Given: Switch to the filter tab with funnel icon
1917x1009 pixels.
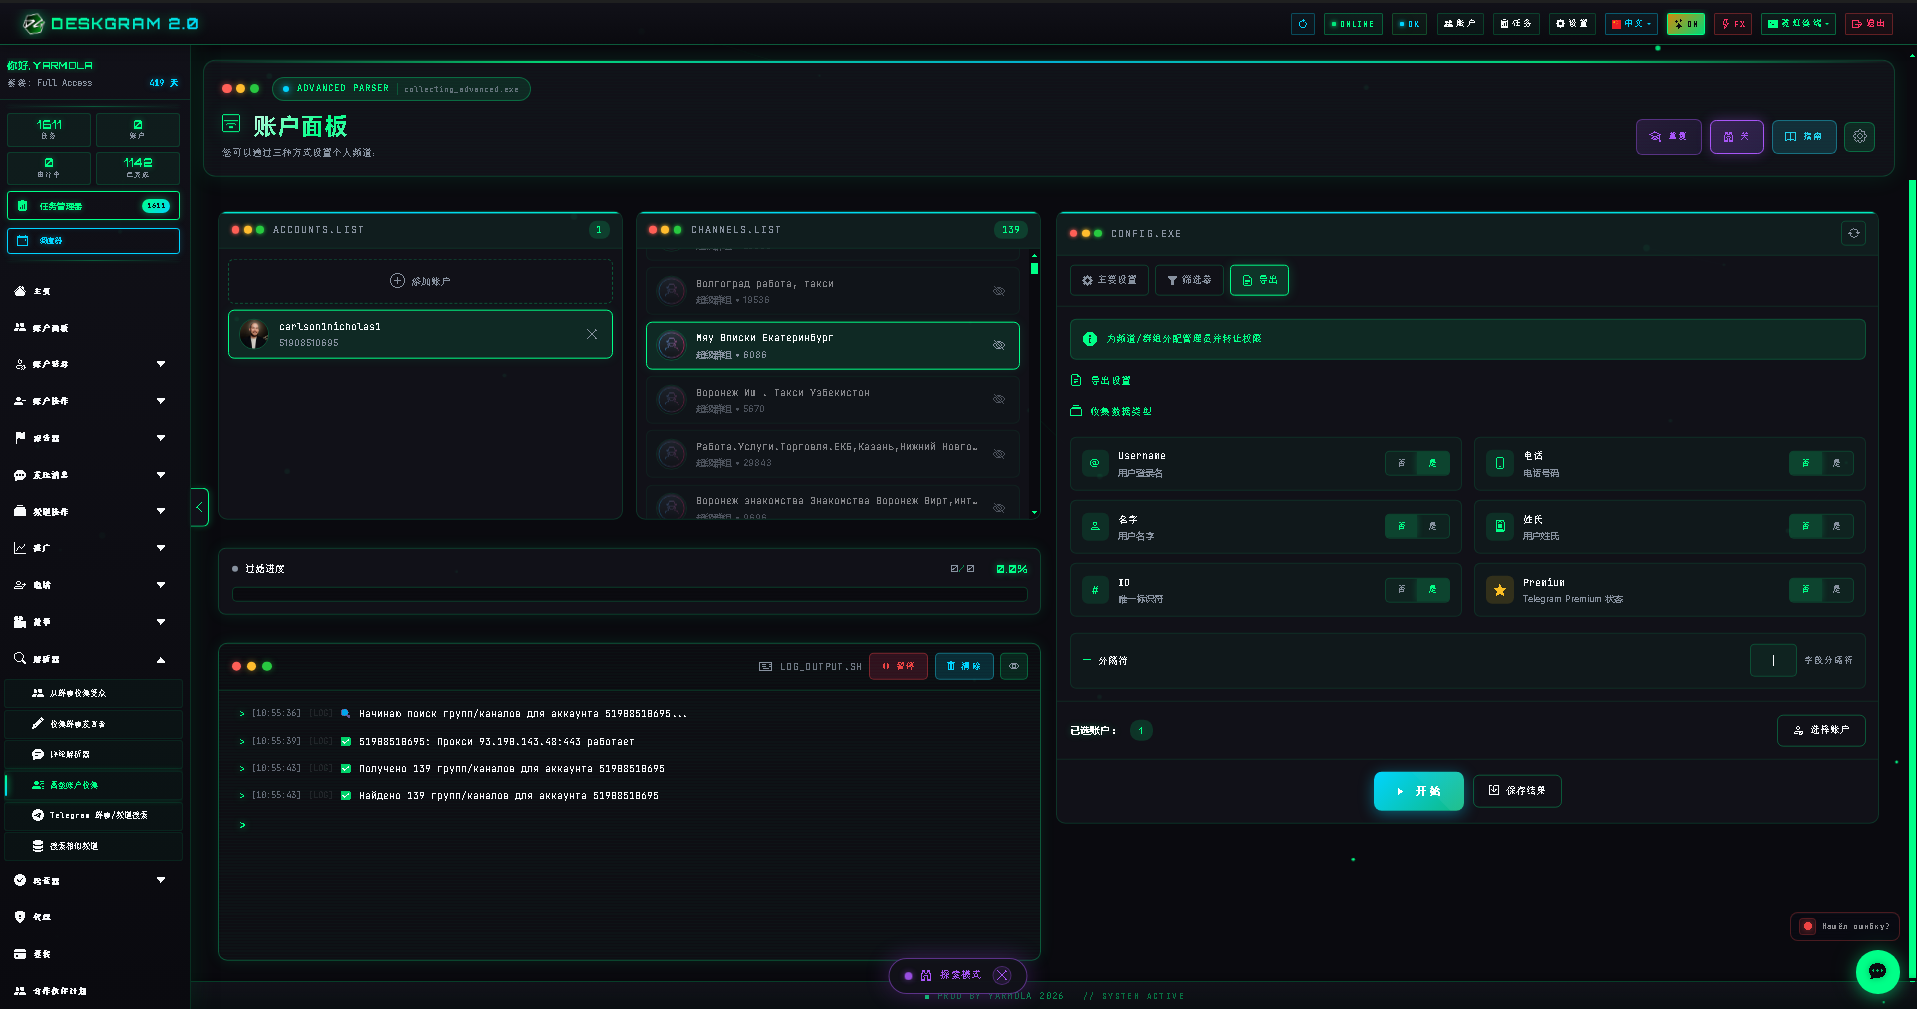Looking at the screenshot, I should 1189,280.
